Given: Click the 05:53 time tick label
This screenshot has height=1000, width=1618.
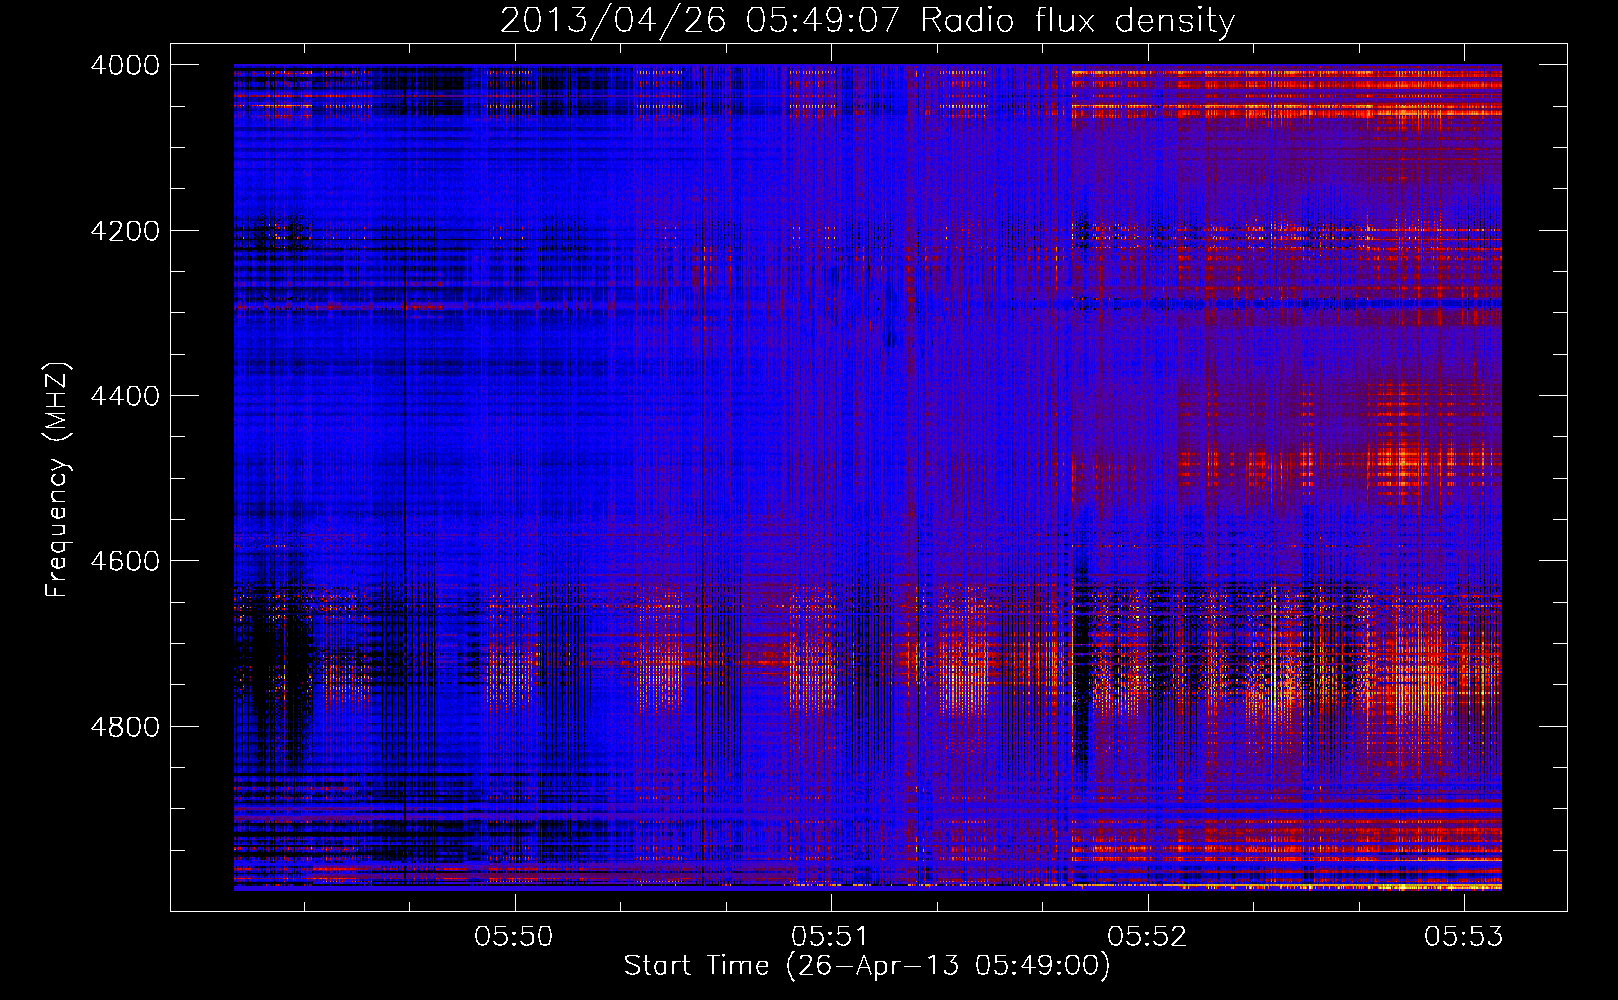Looking at the screenshot, I should click(x=1464, y=936).
